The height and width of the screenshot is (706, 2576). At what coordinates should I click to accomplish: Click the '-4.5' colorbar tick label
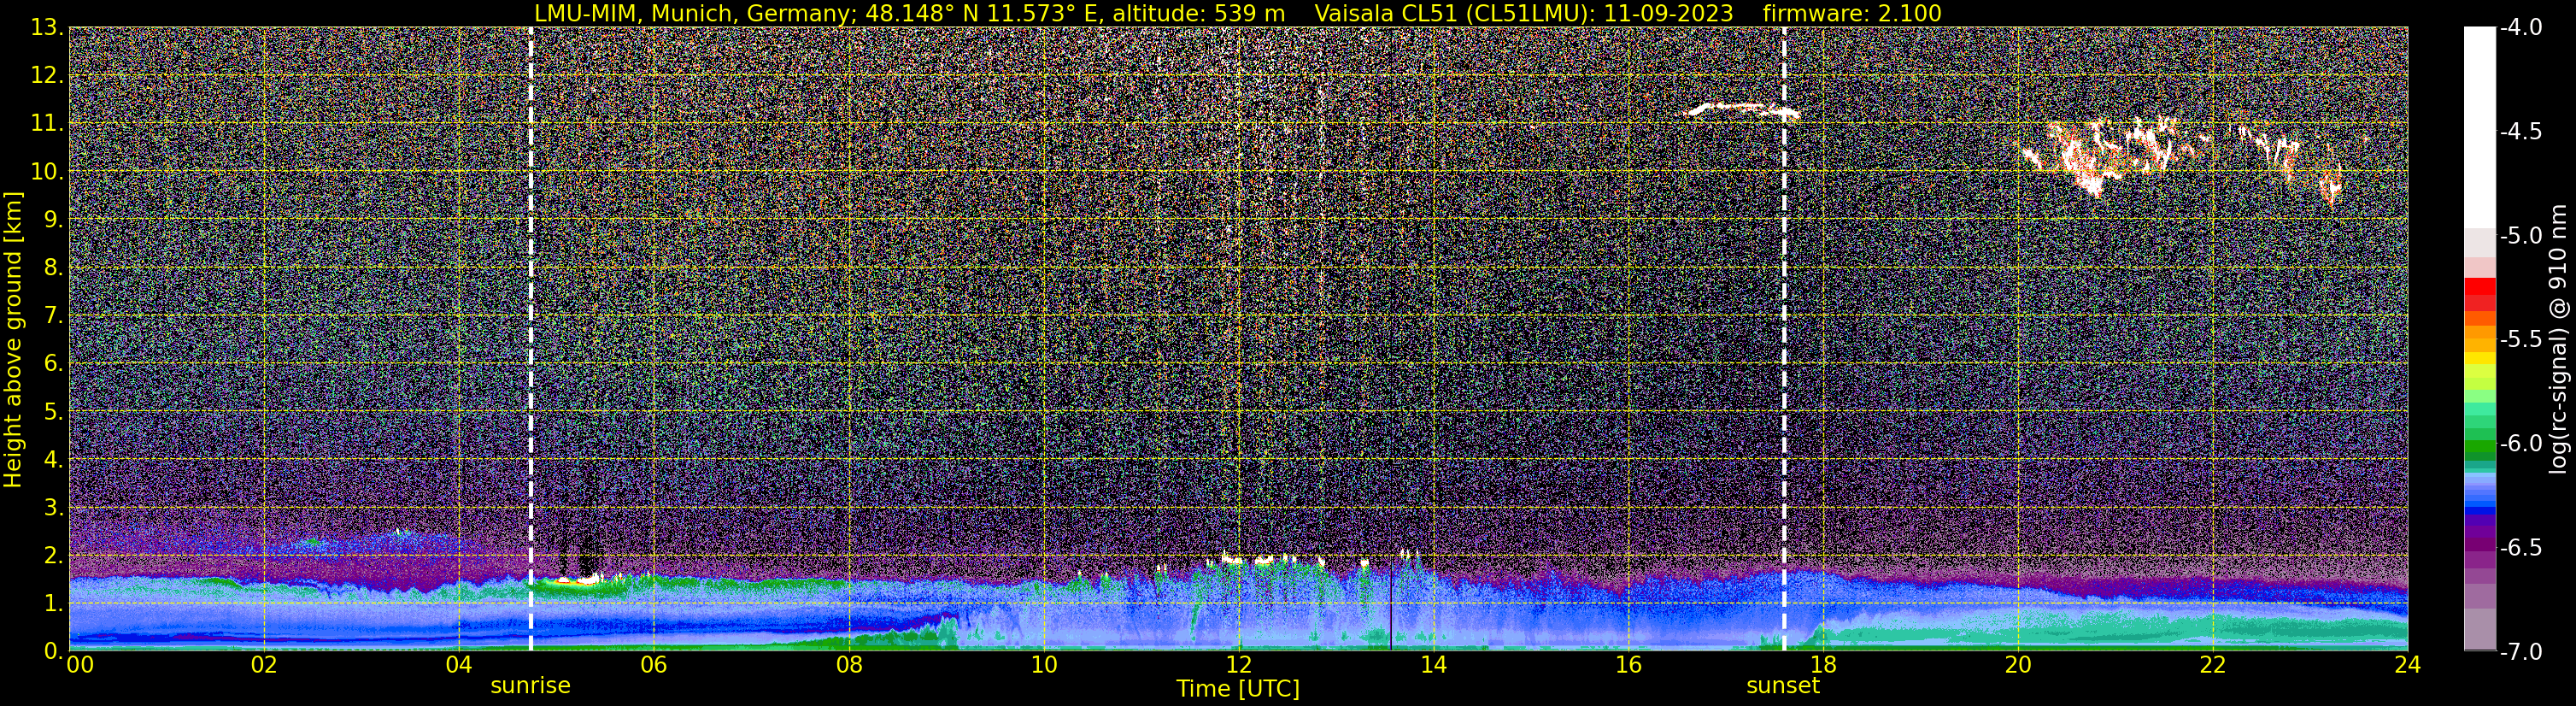click(2521, 132)
